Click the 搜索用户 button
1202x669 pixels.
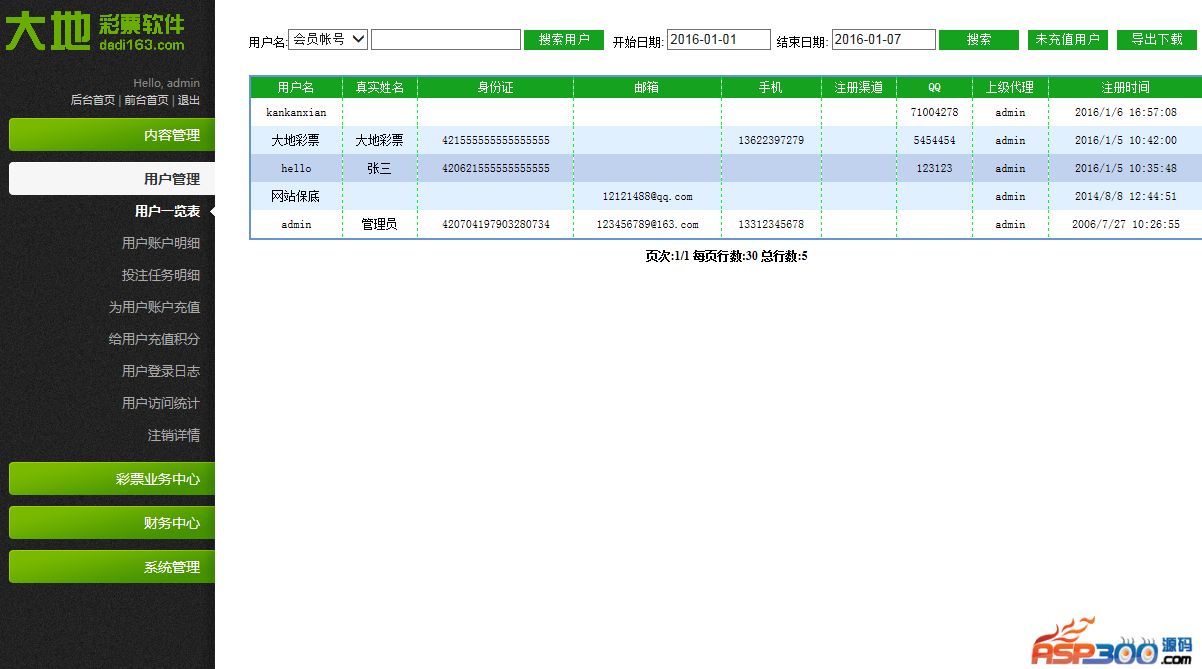(564, 40)
